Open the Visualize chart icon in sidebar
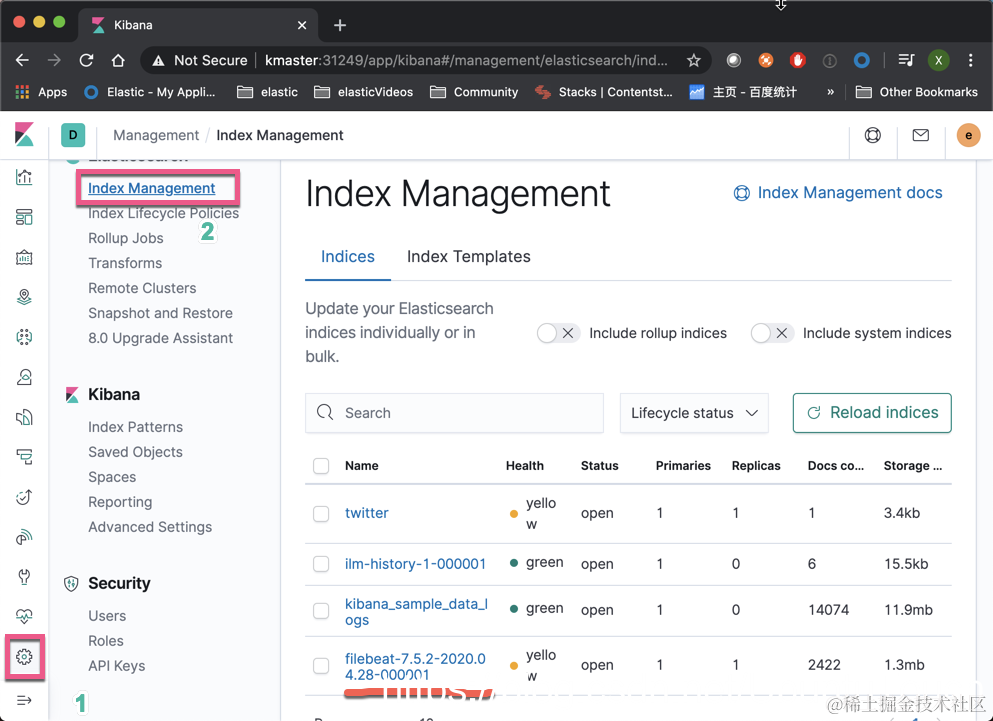The image size is (993, 721). pos(24,177)
